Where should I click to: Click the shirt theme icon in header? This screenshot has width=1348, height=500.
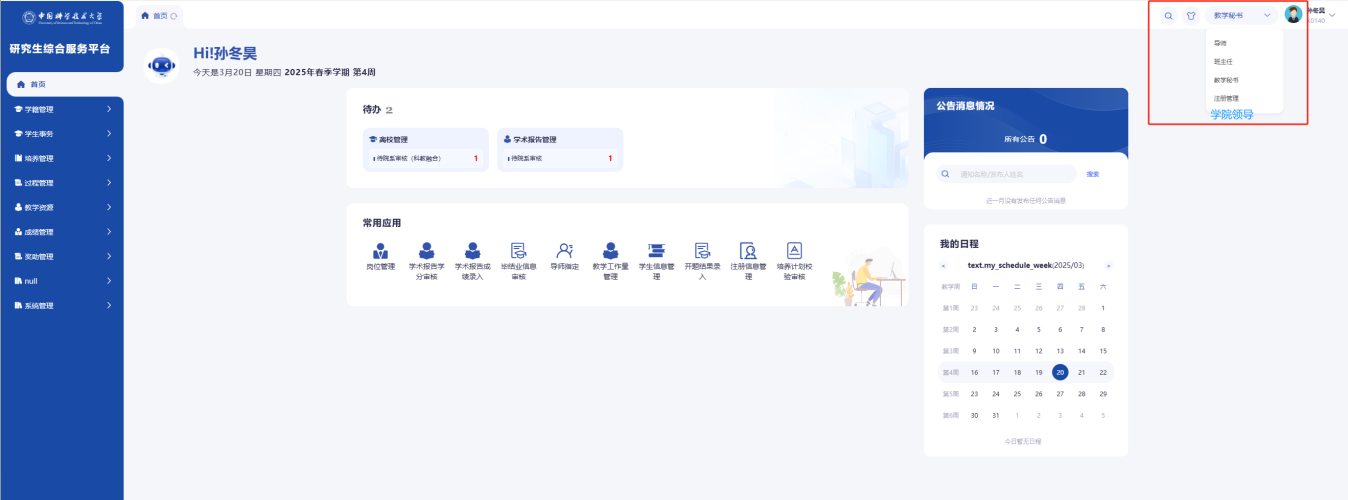[x=1190, y=16]
